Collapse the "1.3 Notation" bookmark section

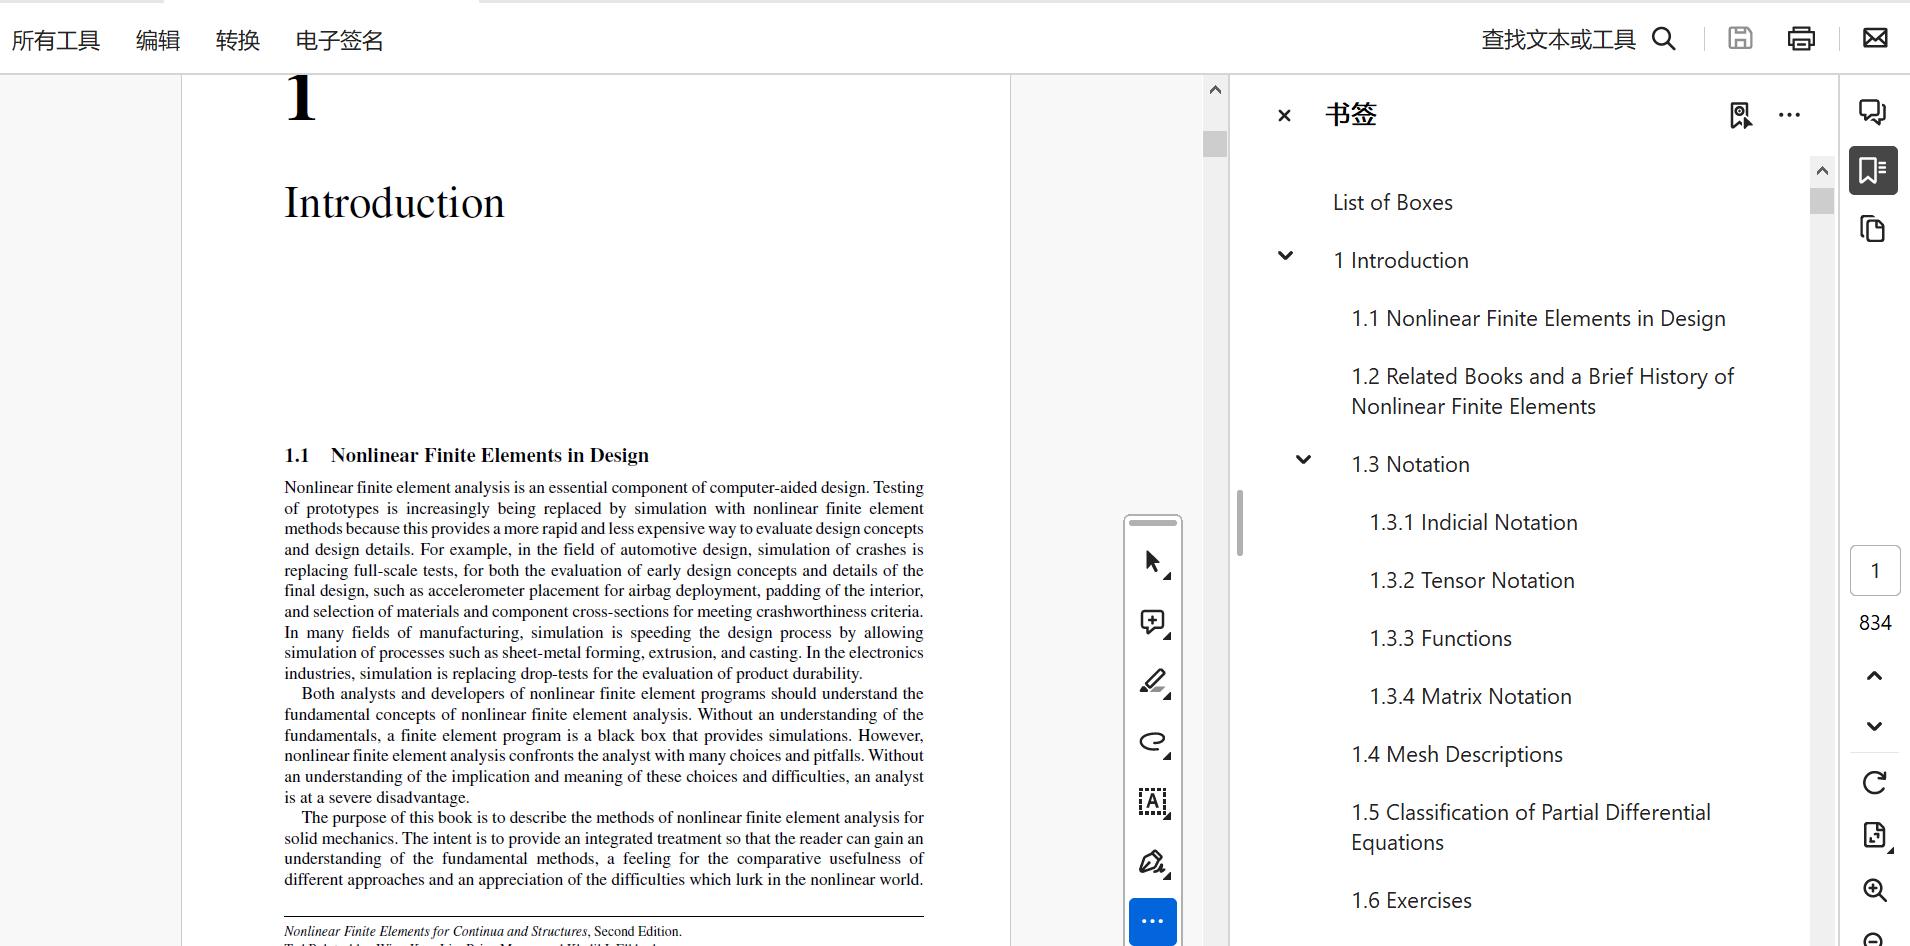coord(1301,460)
